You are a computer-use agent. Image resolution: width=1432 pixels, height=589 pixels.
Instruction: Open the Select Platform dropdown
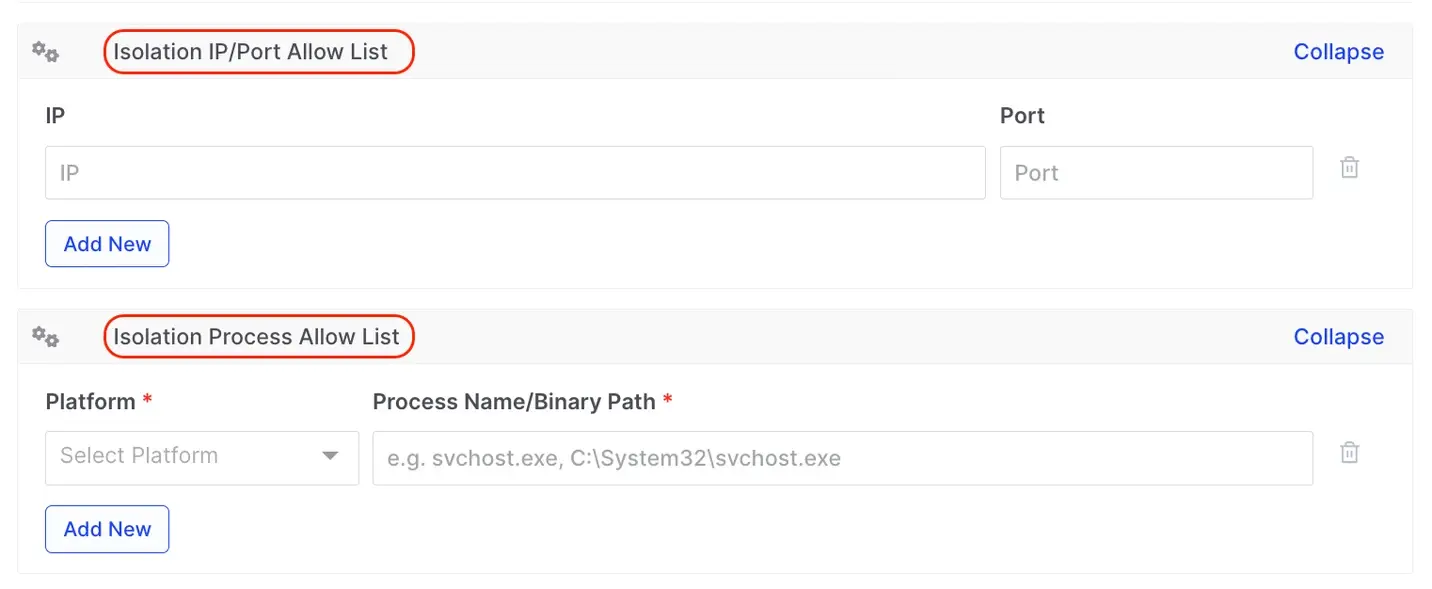tap(190, 457)
